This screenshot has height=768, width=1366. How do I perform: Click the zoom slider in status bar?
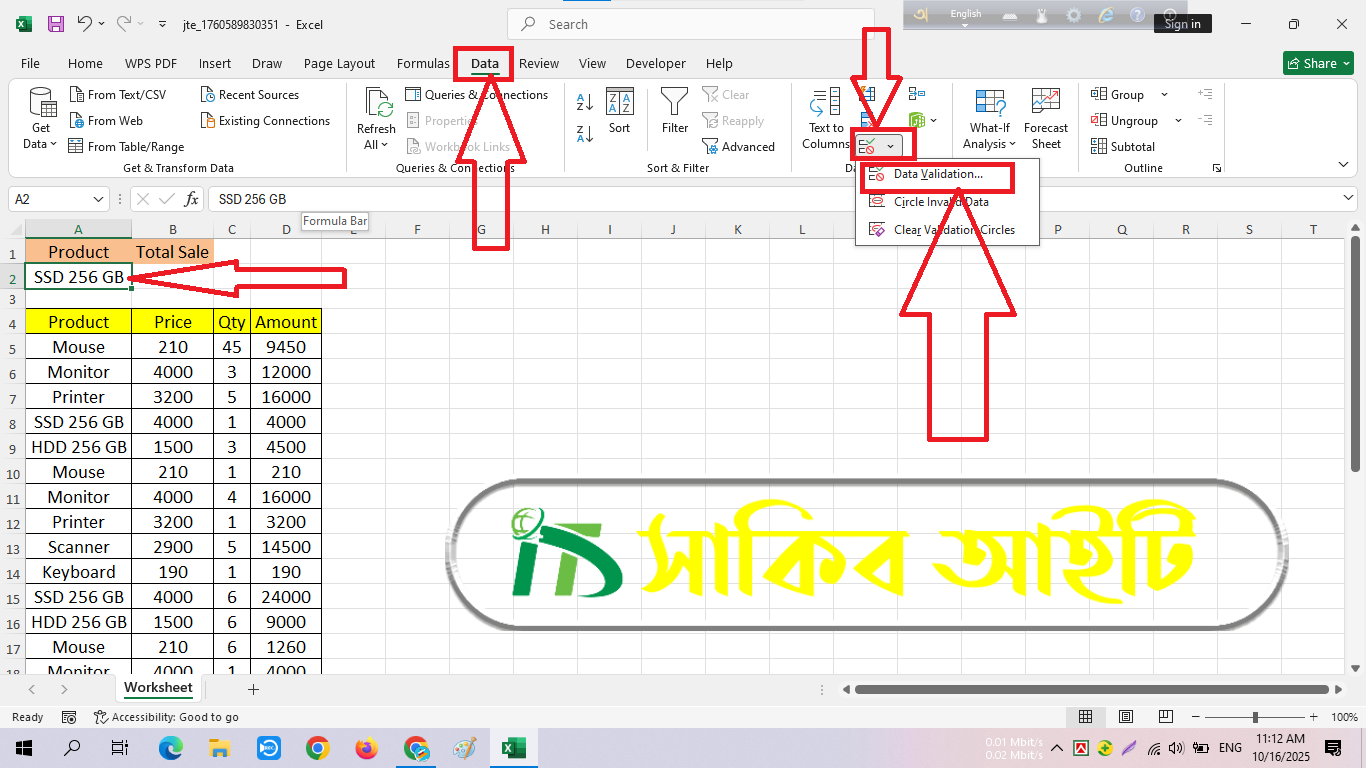coord(1255,717)
